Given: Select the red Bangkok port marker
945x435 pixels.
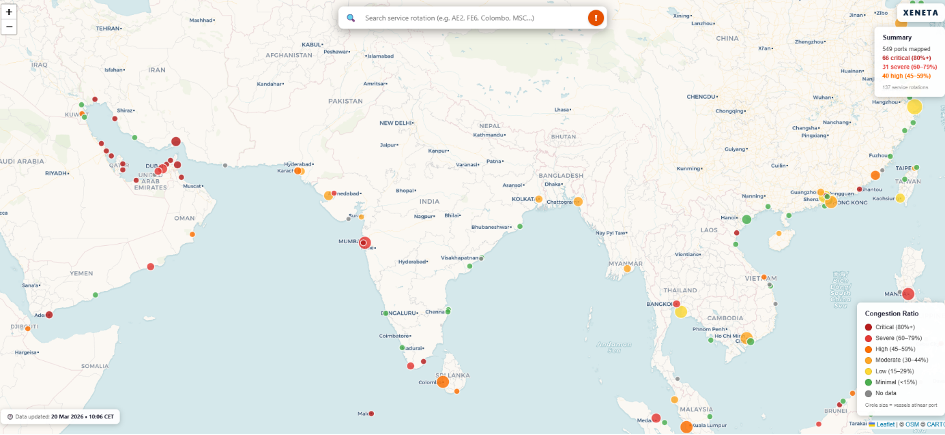Looking at the screenshot, I should click(x=677, y=304).
